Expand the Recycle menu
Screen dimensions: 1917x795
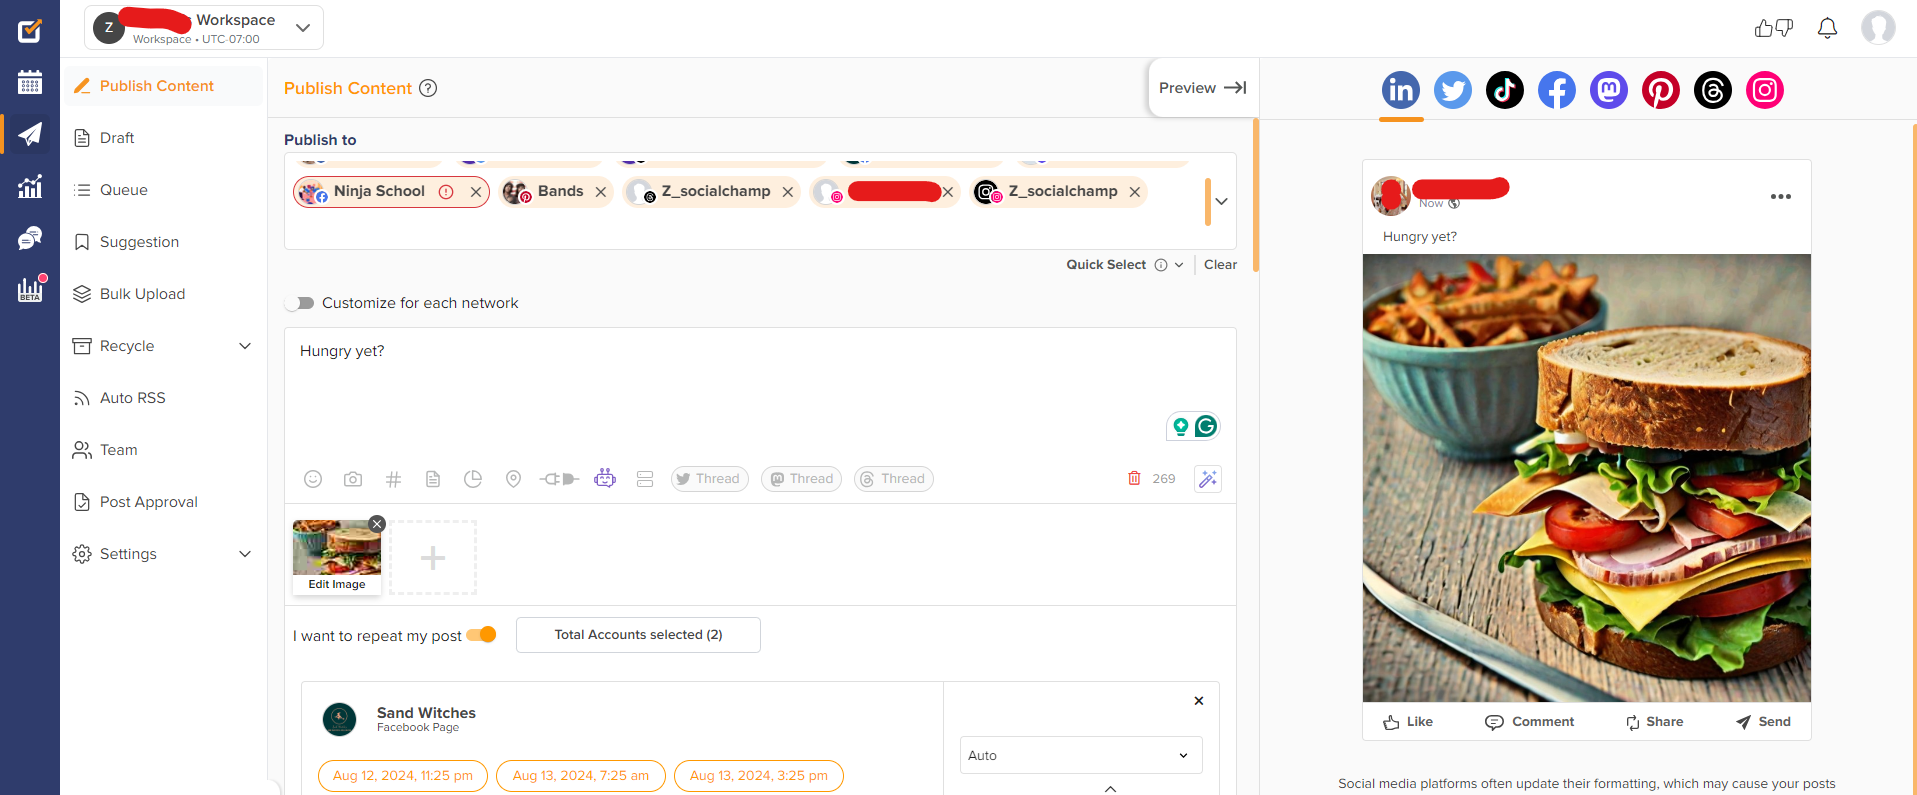click(x=245, y=346)
